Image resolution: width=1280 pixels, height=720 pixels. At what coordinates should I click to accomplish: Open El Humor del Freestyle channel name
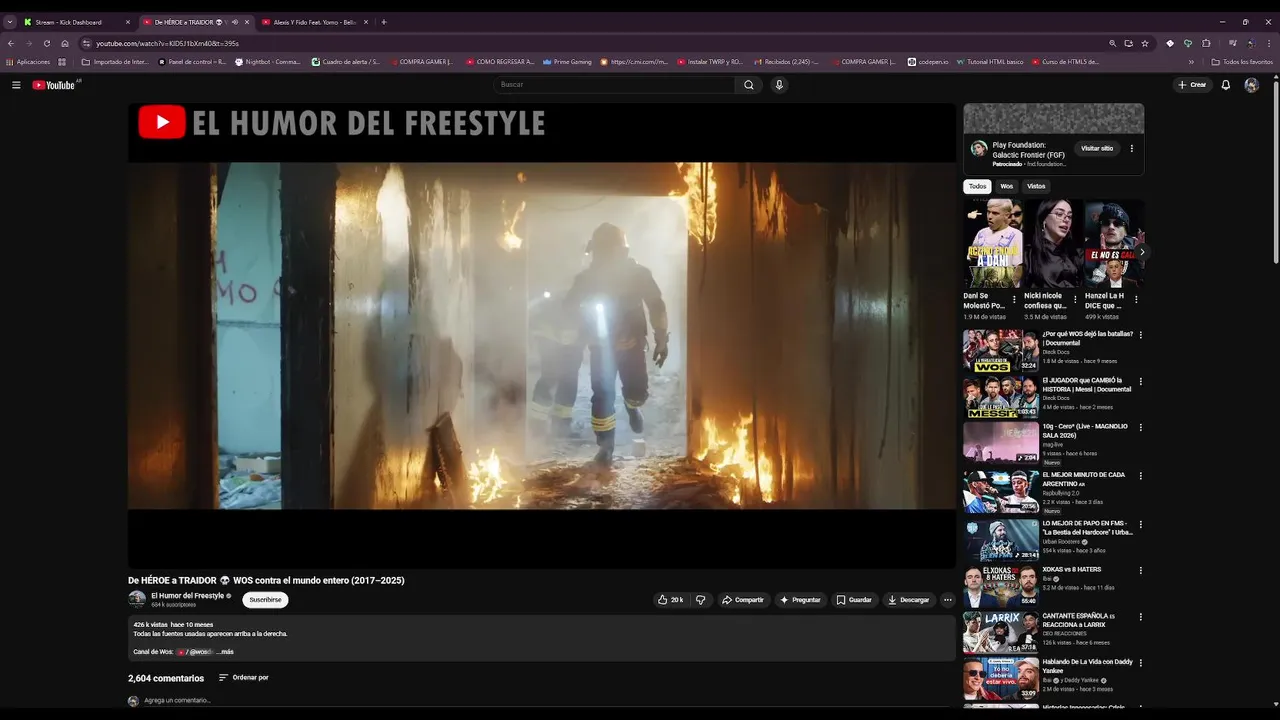[x=187, y=596]
